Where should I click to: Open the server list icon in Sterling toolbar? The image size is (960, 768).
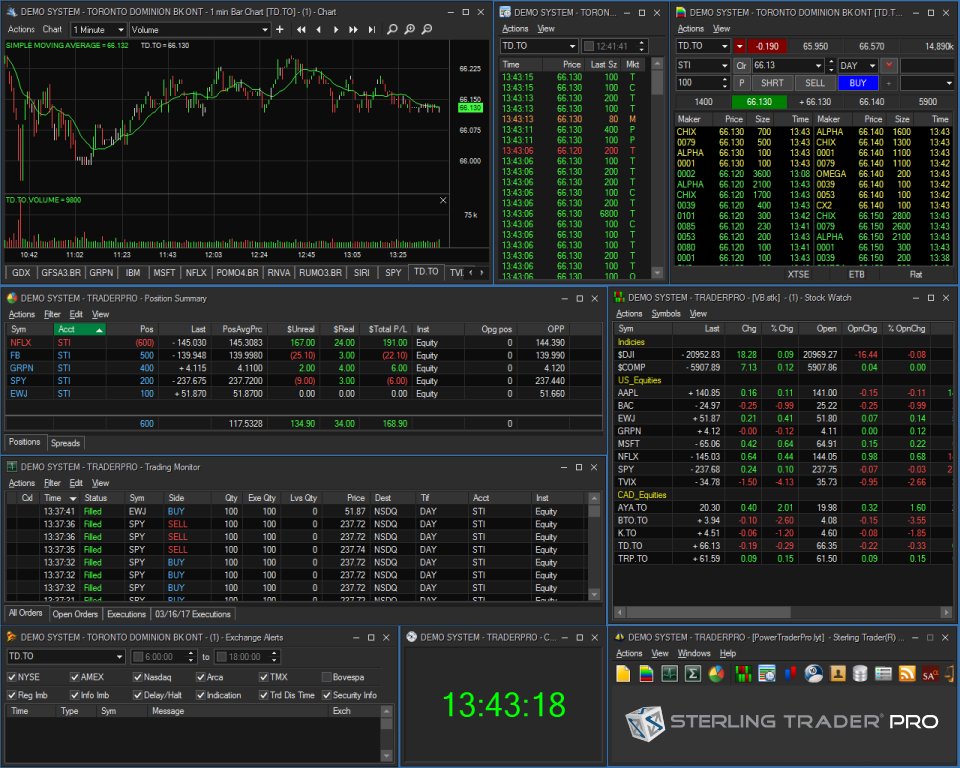[x=883, y=674]
